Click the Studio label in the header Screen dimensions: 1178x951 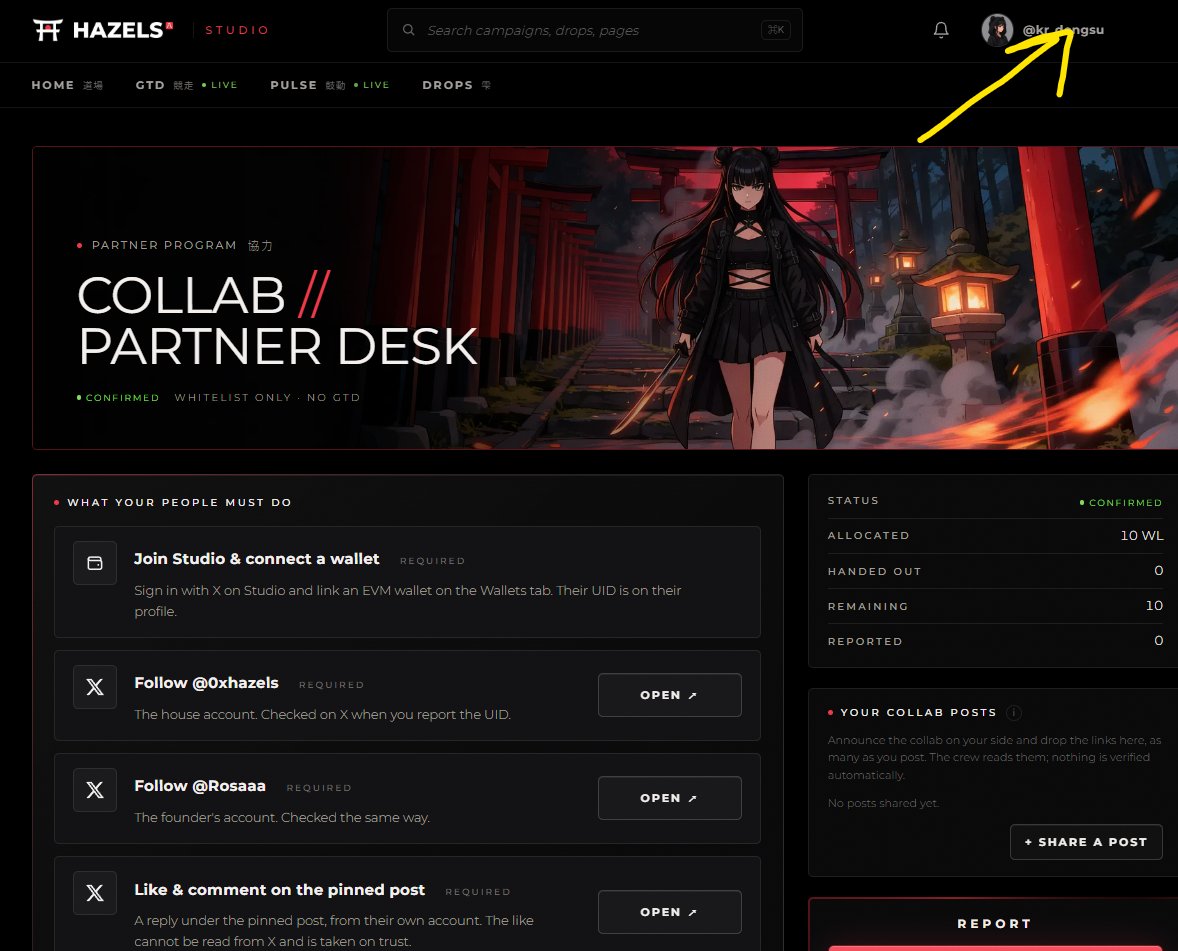pos(237,30)
